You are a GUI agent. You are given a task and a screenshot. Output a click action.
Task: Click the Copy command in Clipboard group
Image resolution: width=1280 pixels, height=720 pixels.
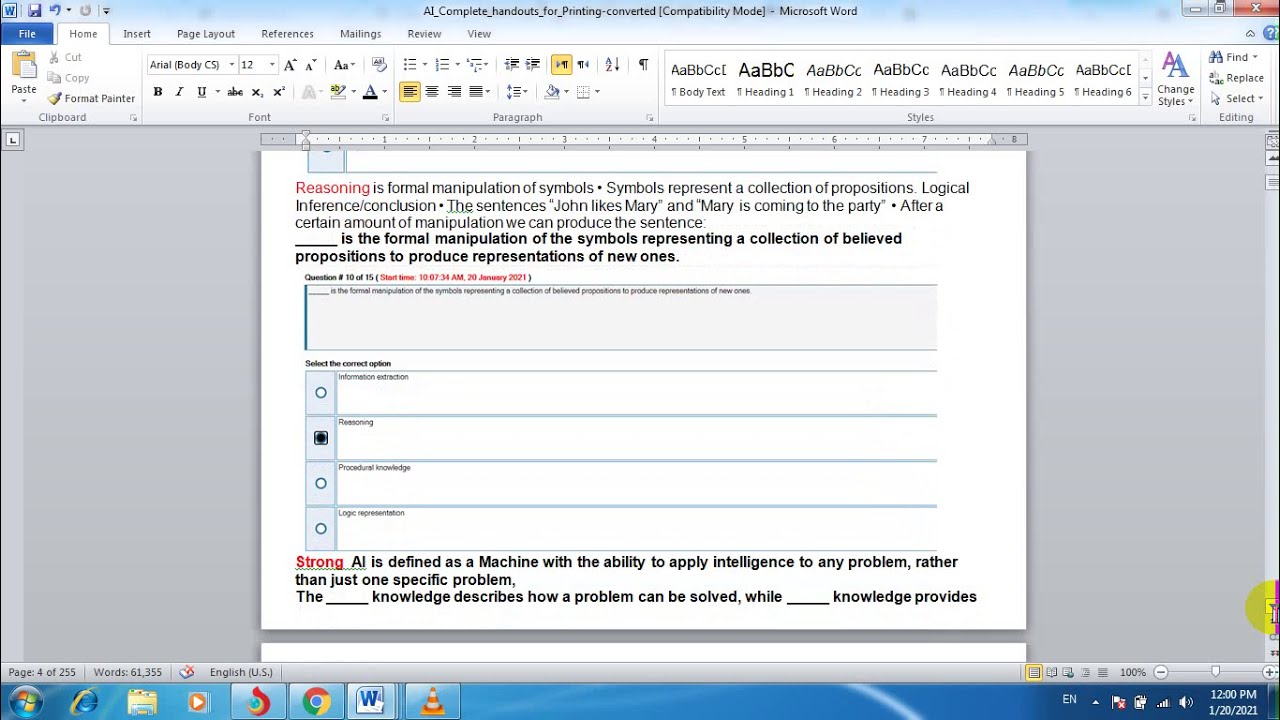pyautogui.click(x=69, y=78)
